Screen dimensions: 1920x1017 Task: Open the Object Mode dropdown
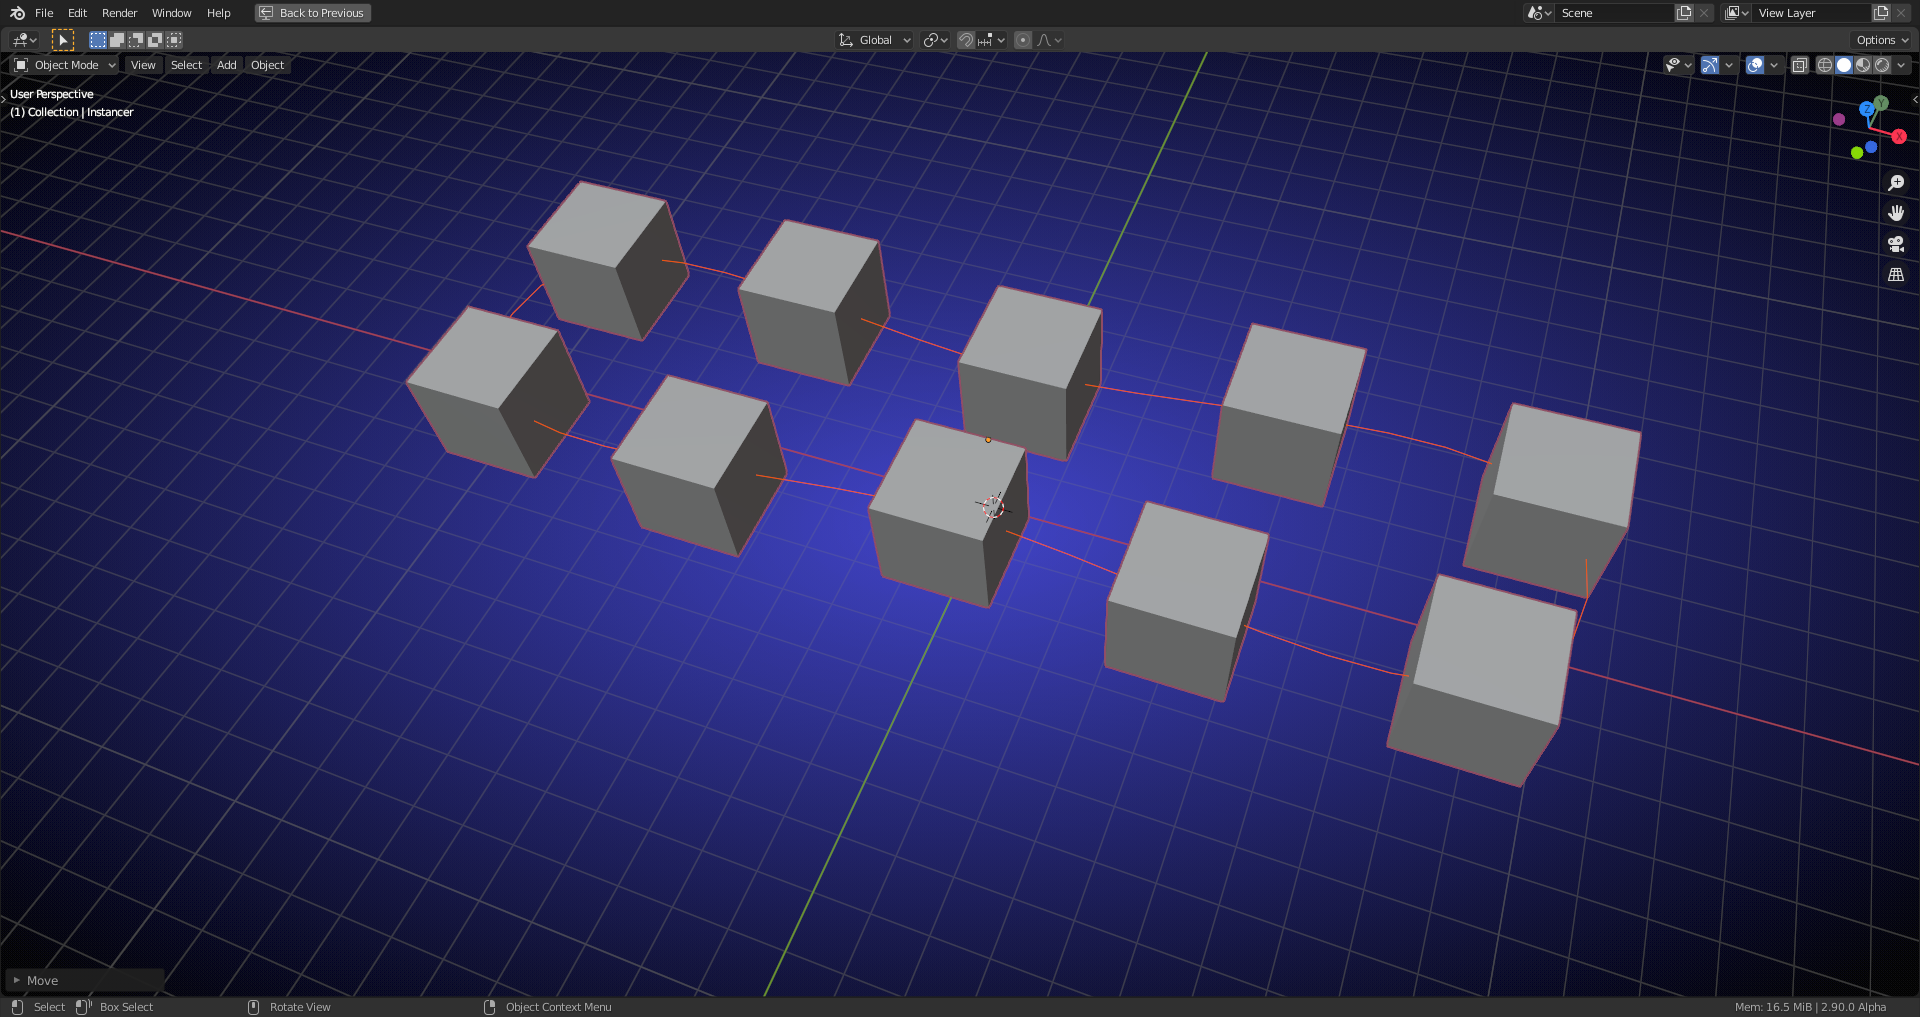63,64
